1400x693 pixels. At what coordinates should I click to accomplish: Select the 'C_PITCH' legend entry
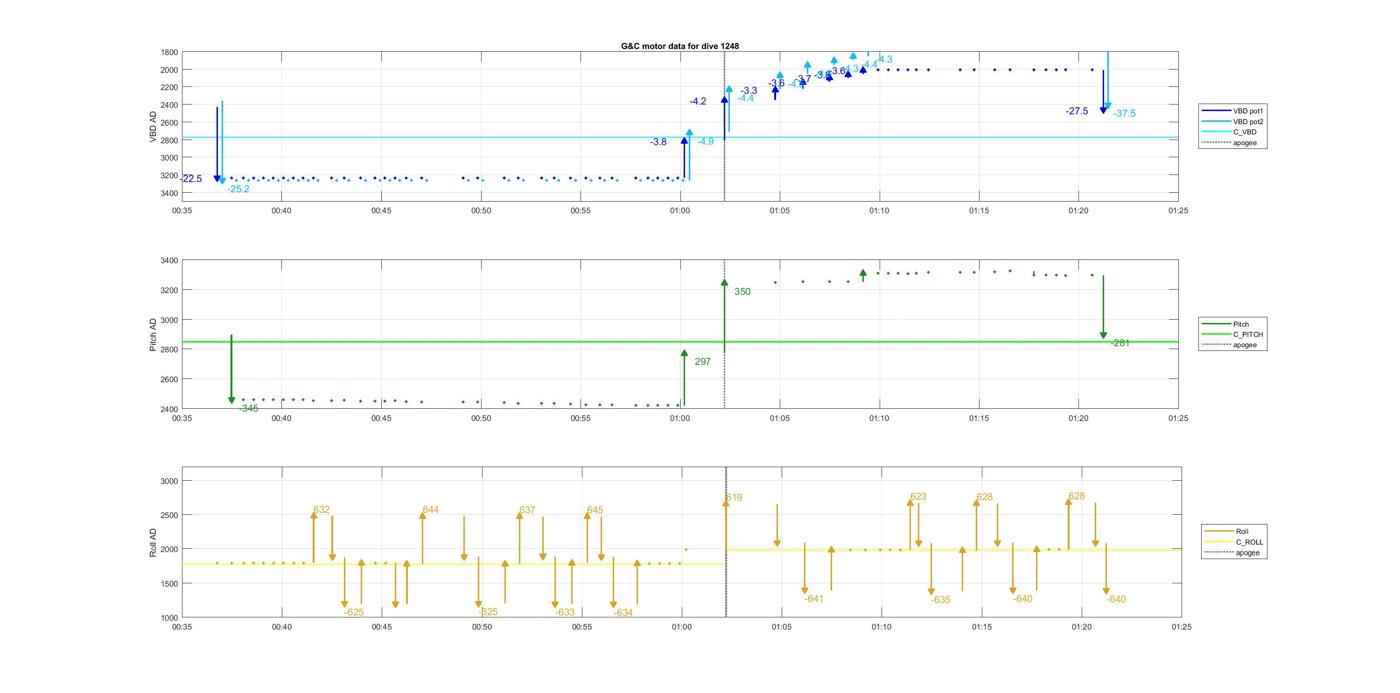(1234, 334)
